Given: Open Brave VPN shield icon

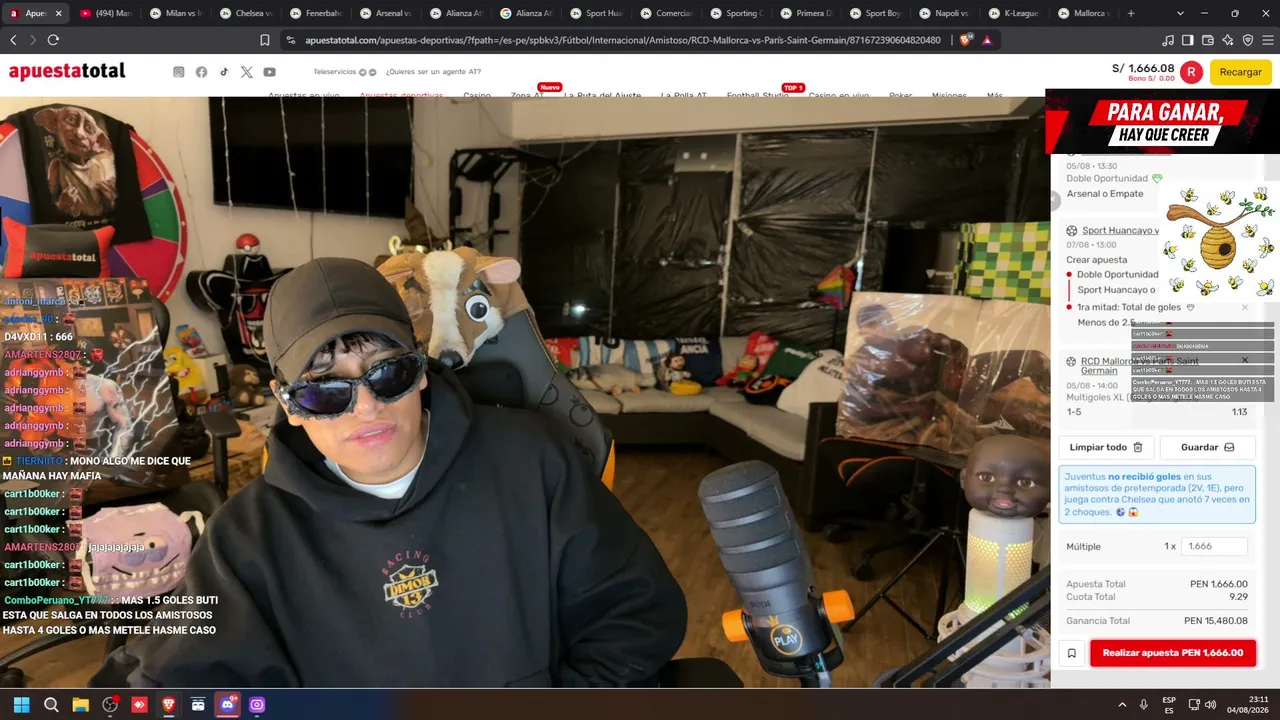Looking at the screenshot, I should point(1248,40).
